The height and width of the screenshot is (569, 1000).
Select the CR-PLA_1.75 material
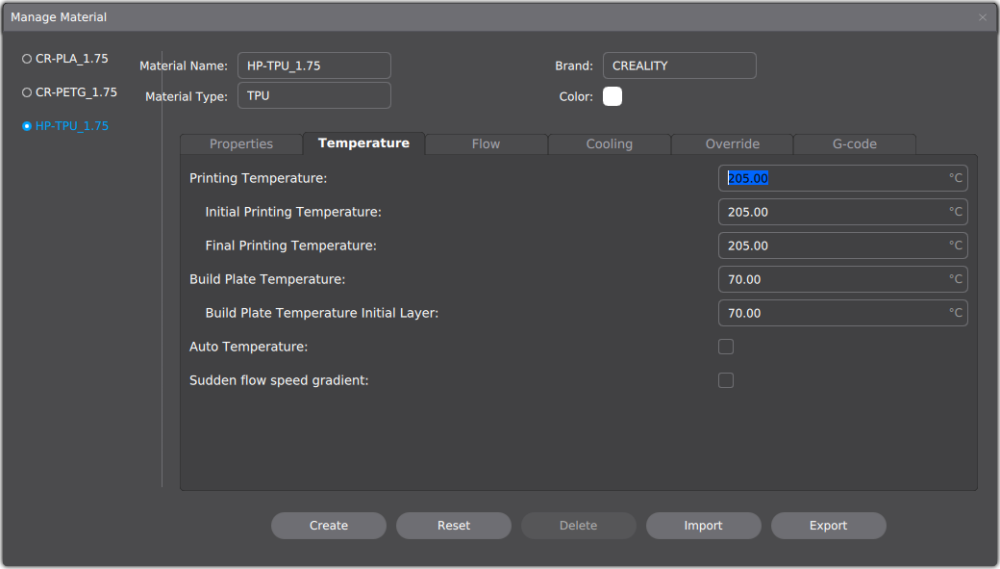click(27, 59)
